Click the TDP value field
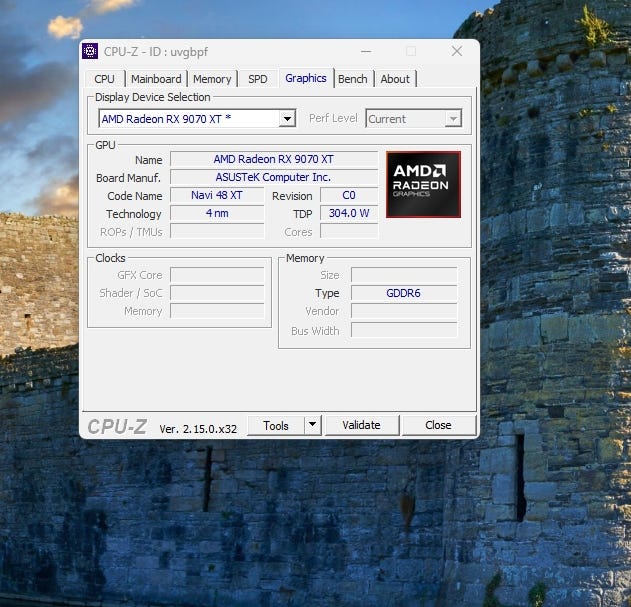The width and height of the screenshot is (631, 607). [x=348, y=214]
